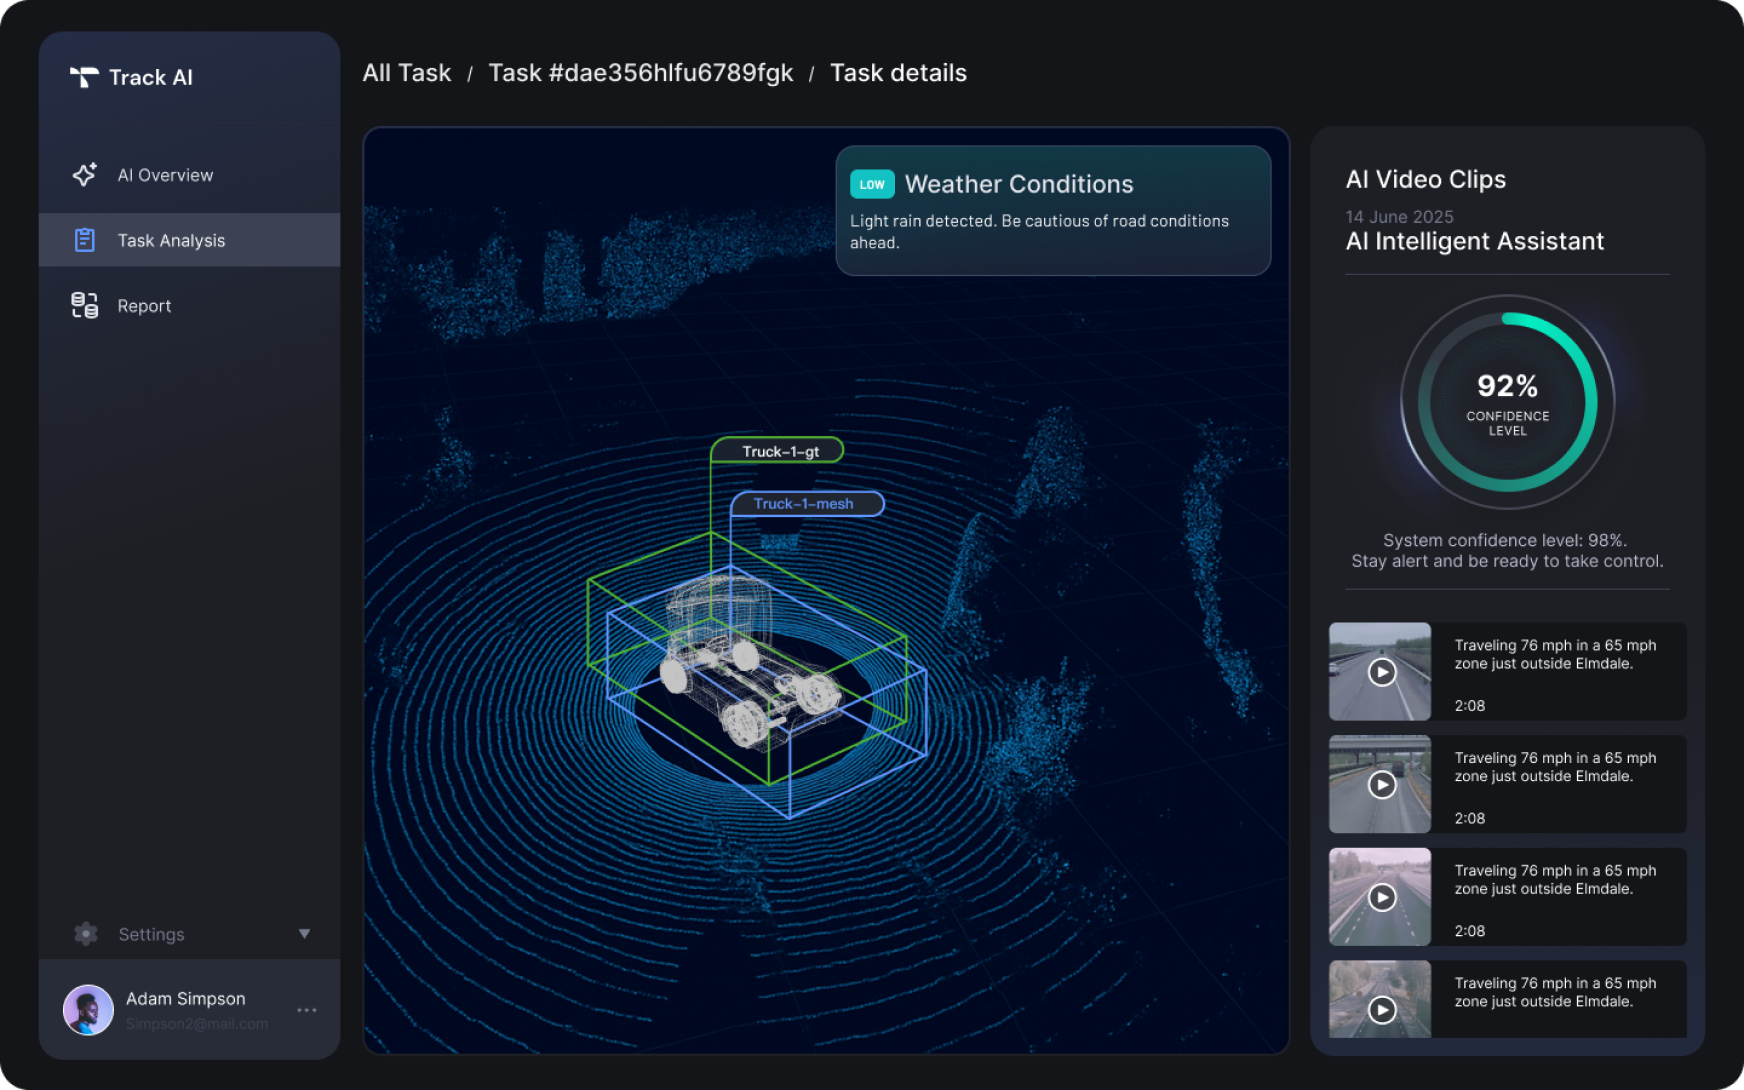Image resolution: width=1744 pixels, height=1090 pixels.
Task: Play the third video clip in the list
Action: coord(1382,897)
